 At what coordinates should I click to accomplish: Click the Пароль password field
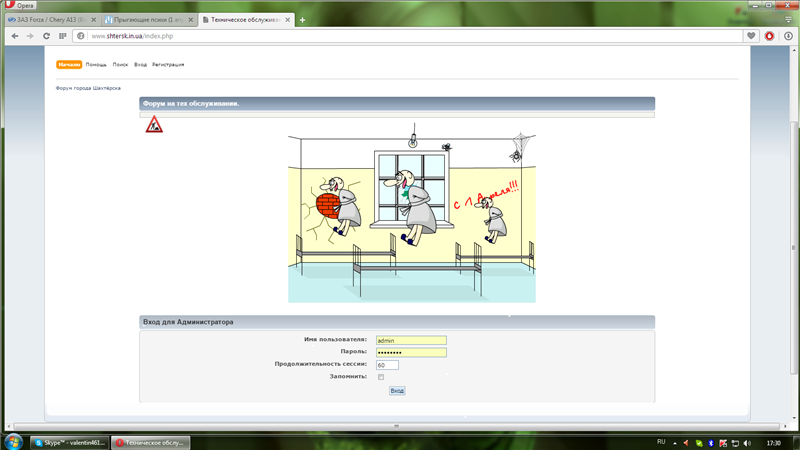point(411,353)
